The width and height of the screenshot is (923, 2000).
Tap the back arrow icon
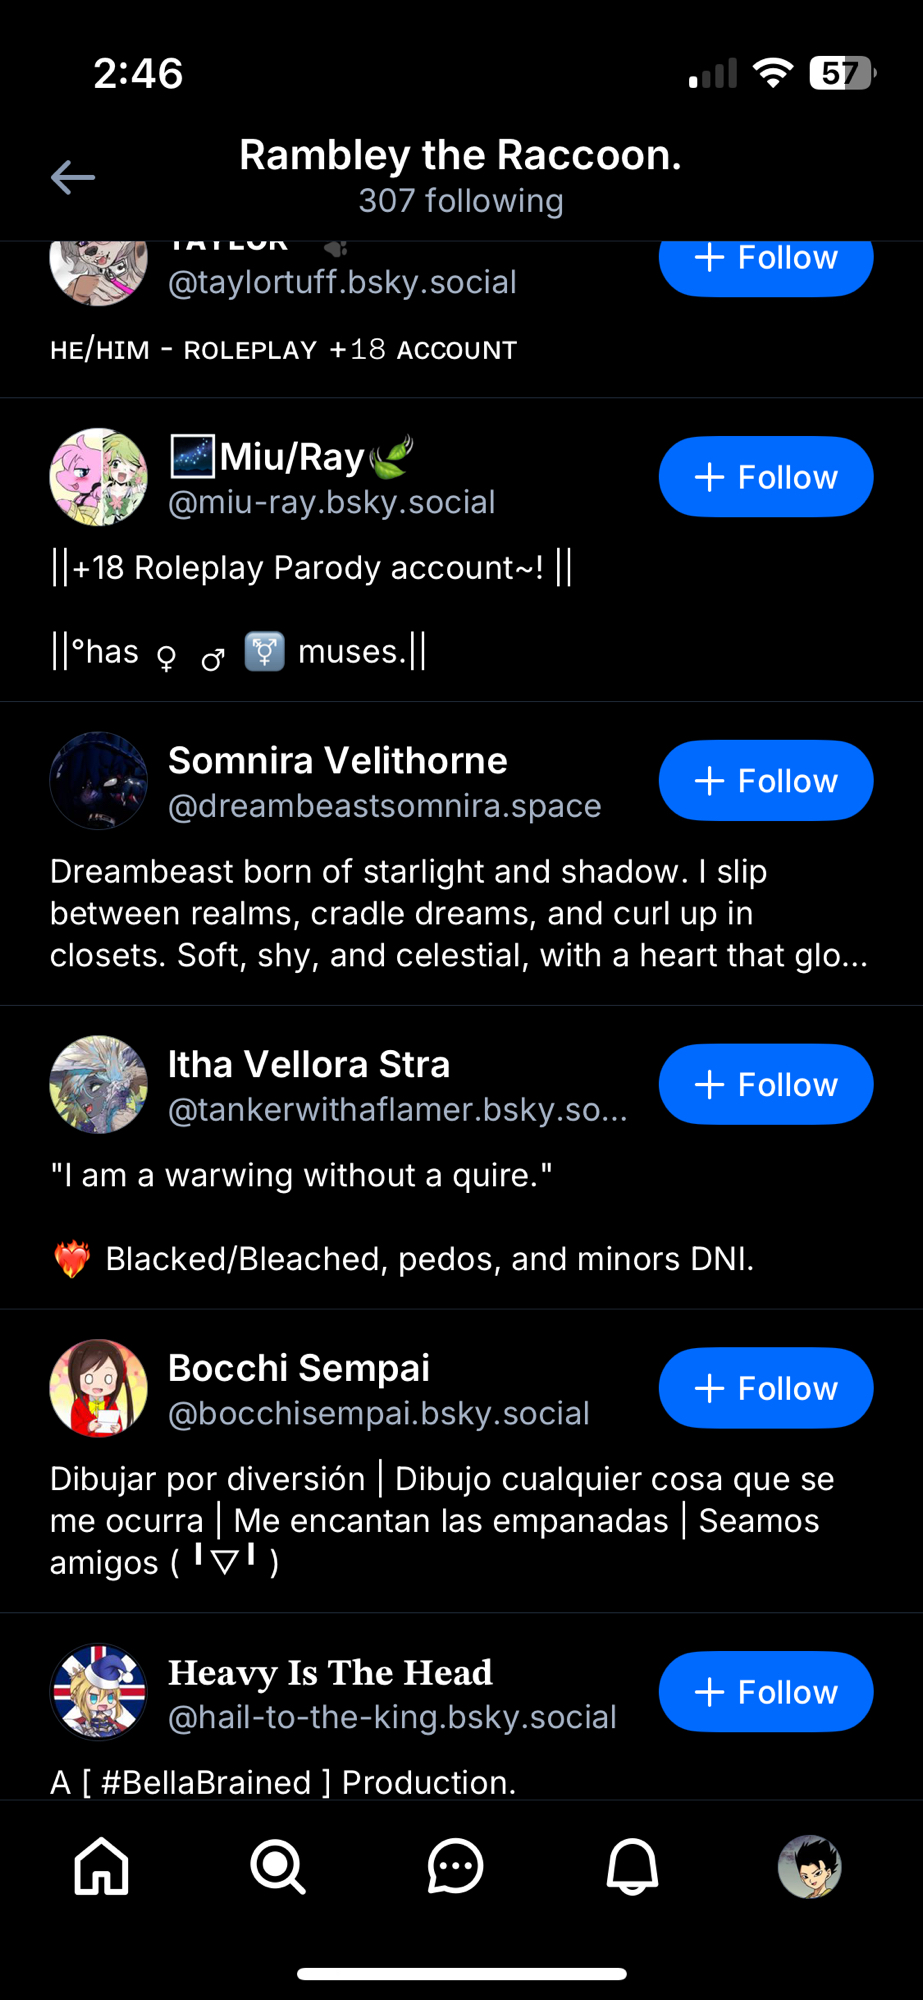point(73,177)
